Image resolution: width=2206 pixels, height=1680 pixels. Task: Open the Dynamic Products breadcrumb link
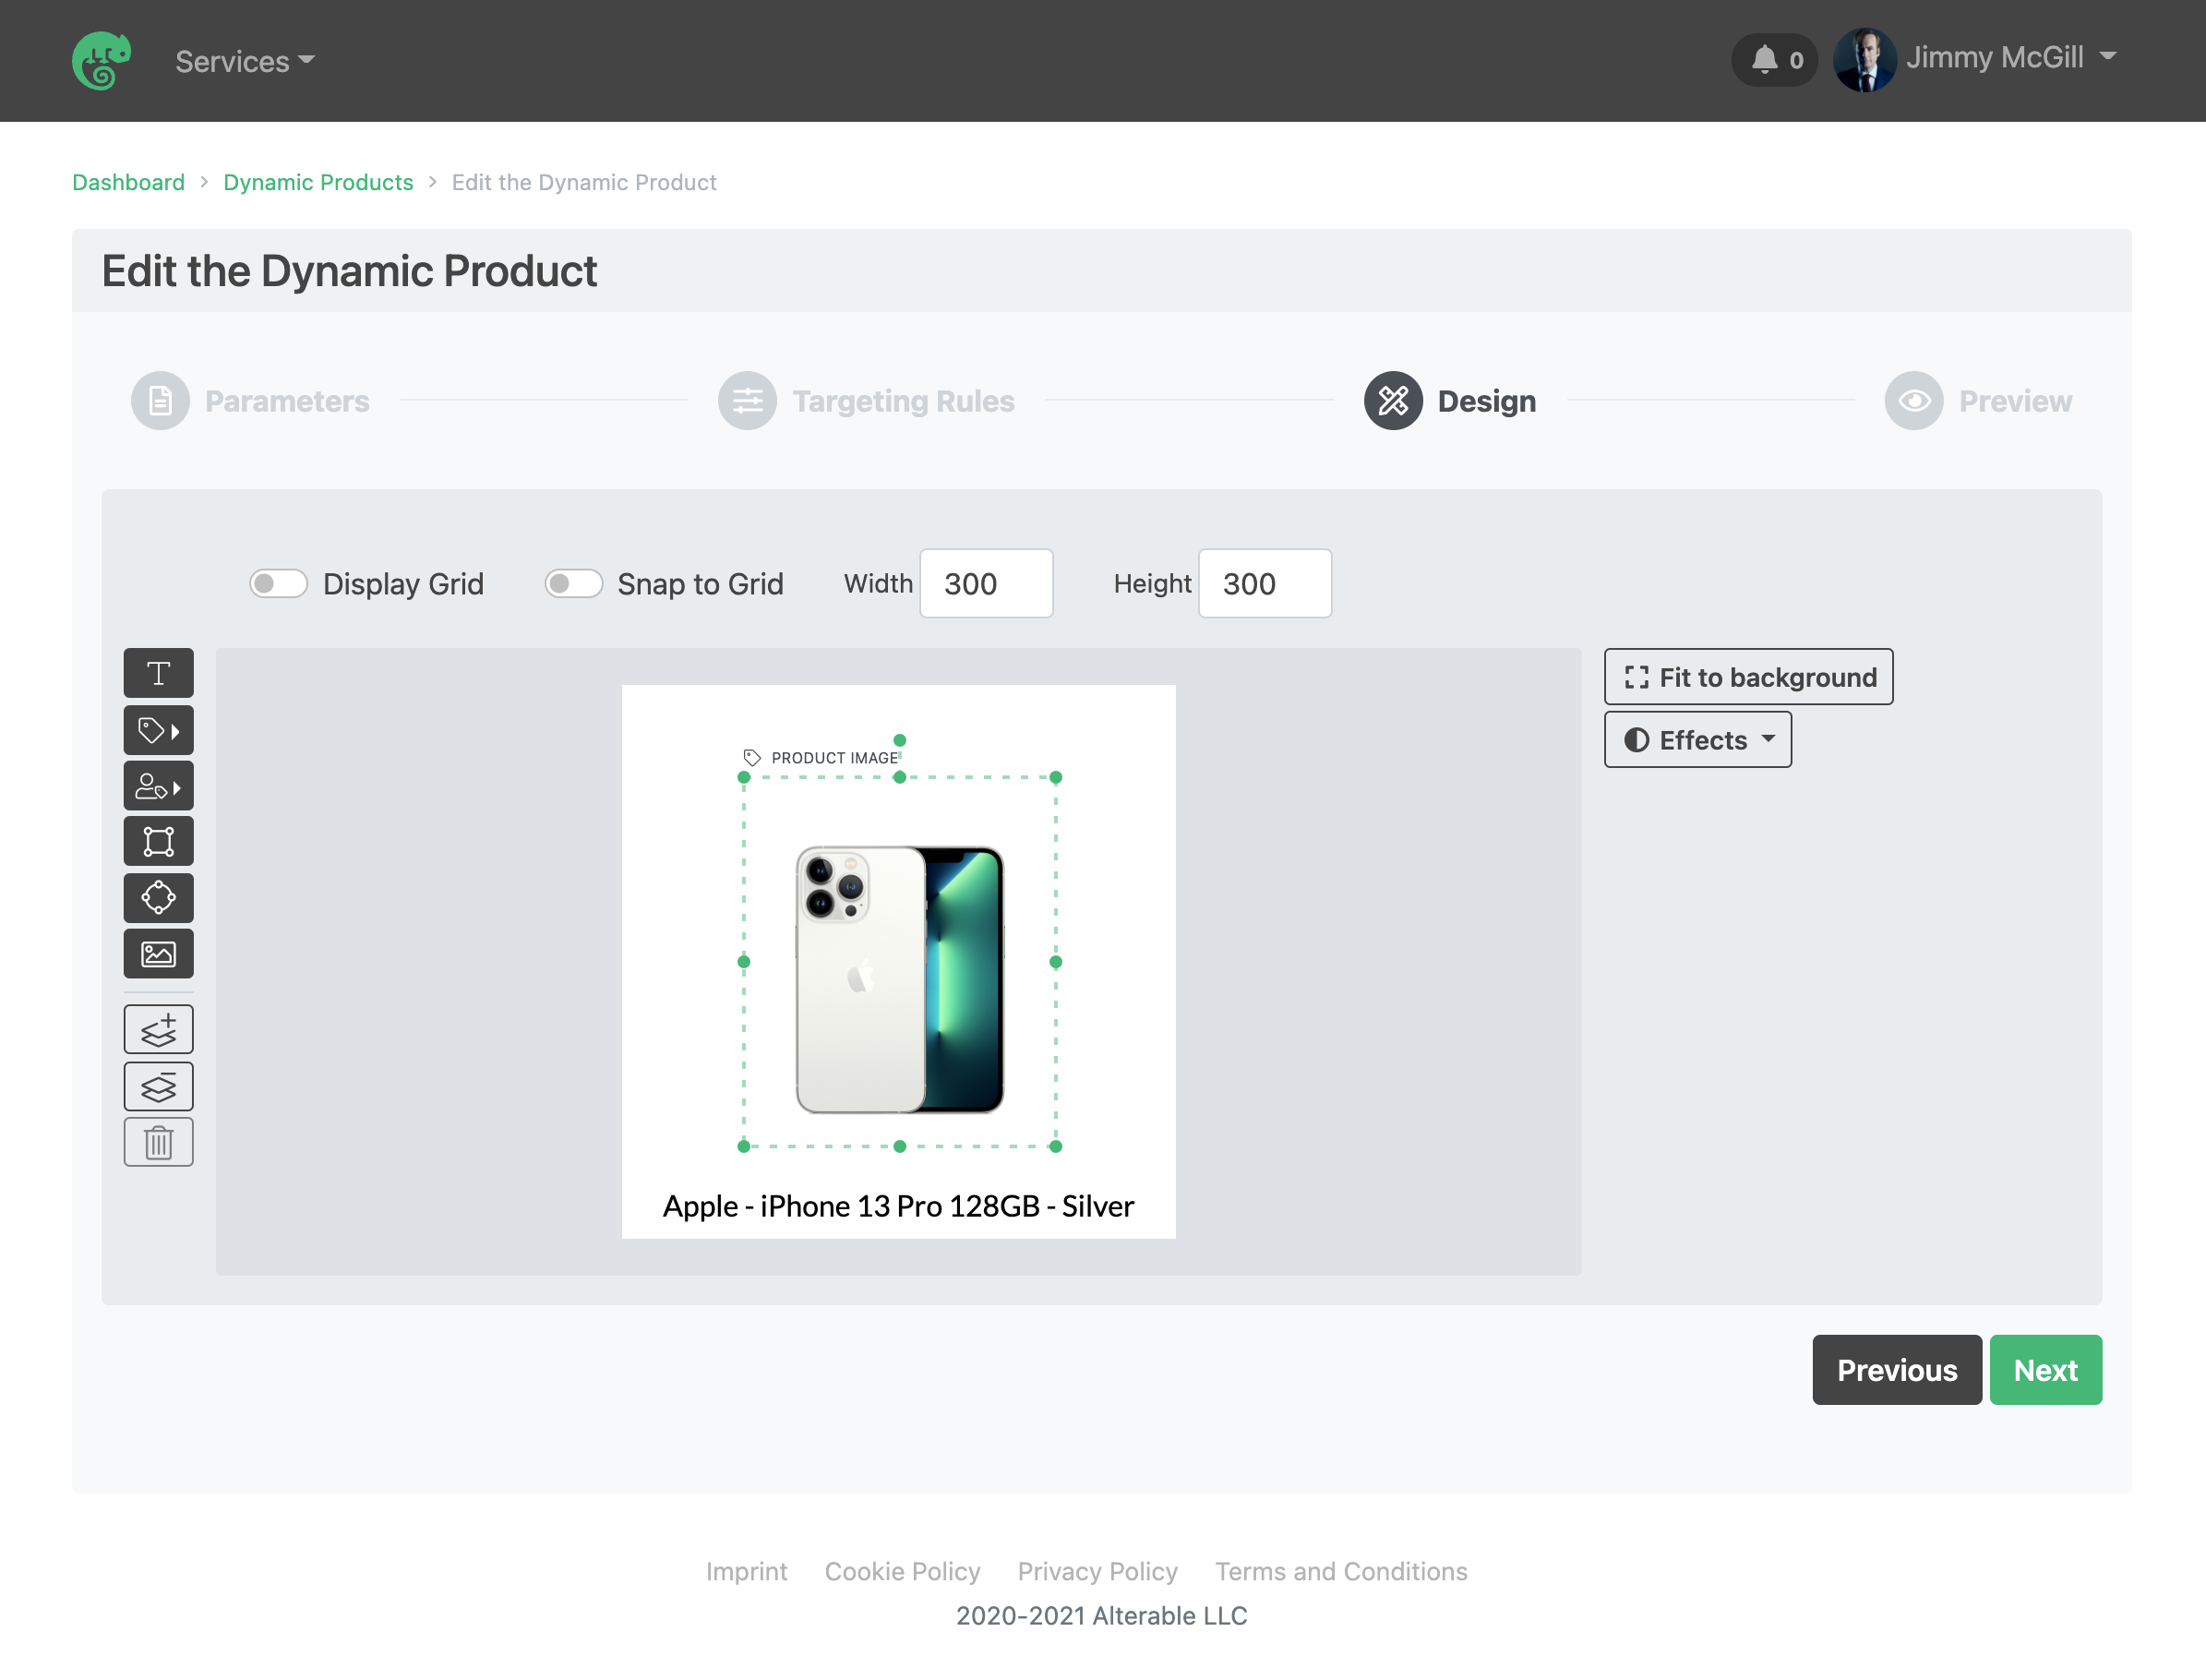318,182
